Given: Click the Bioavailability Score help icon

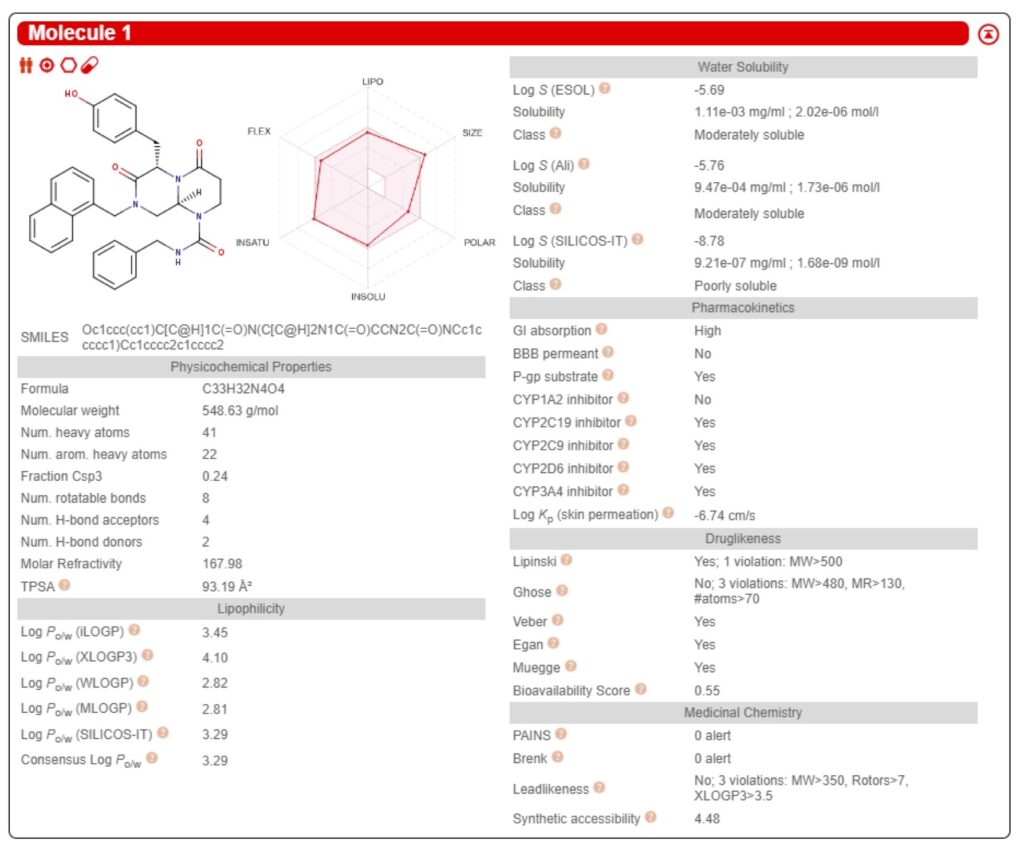Looking at the screenshot, I should (x=640, y=688).
